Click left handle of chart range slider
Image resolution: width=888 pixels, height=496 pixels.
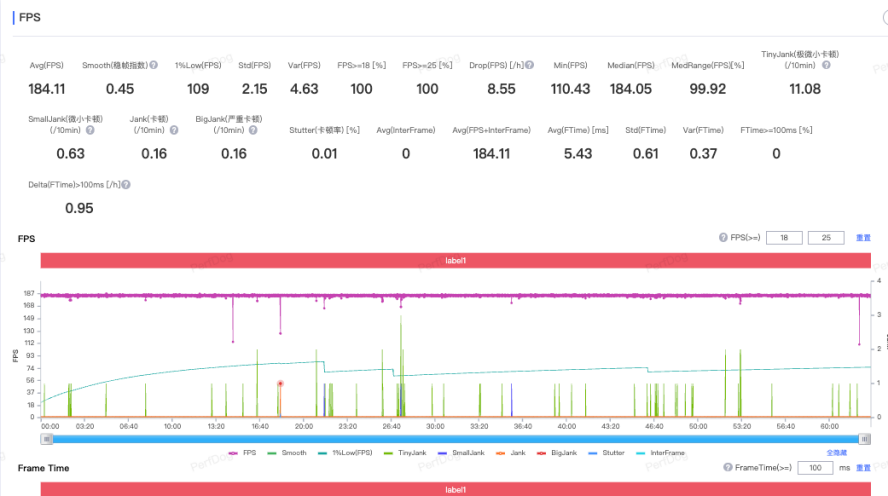47,439
